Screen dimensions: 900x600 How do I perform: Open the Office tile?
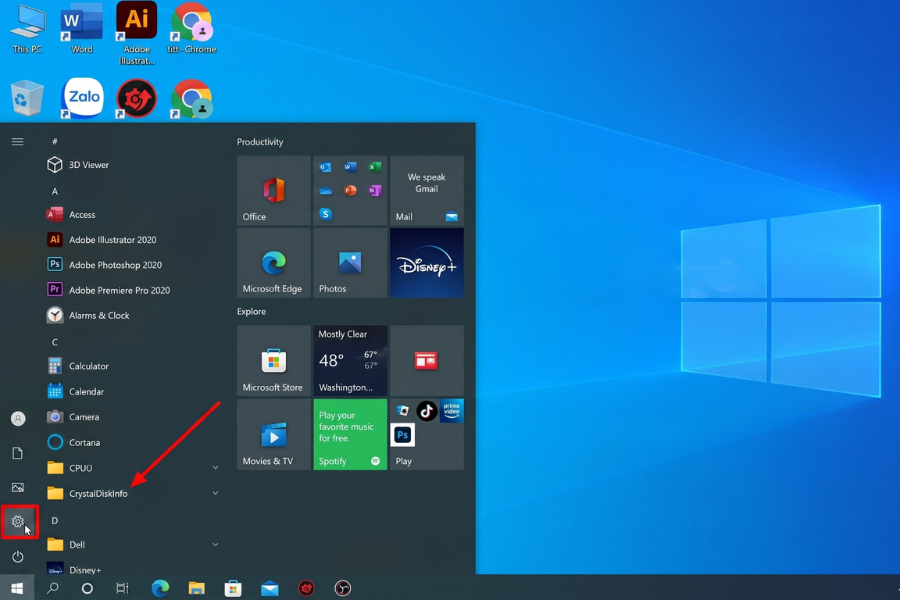(x=274, y=191)
